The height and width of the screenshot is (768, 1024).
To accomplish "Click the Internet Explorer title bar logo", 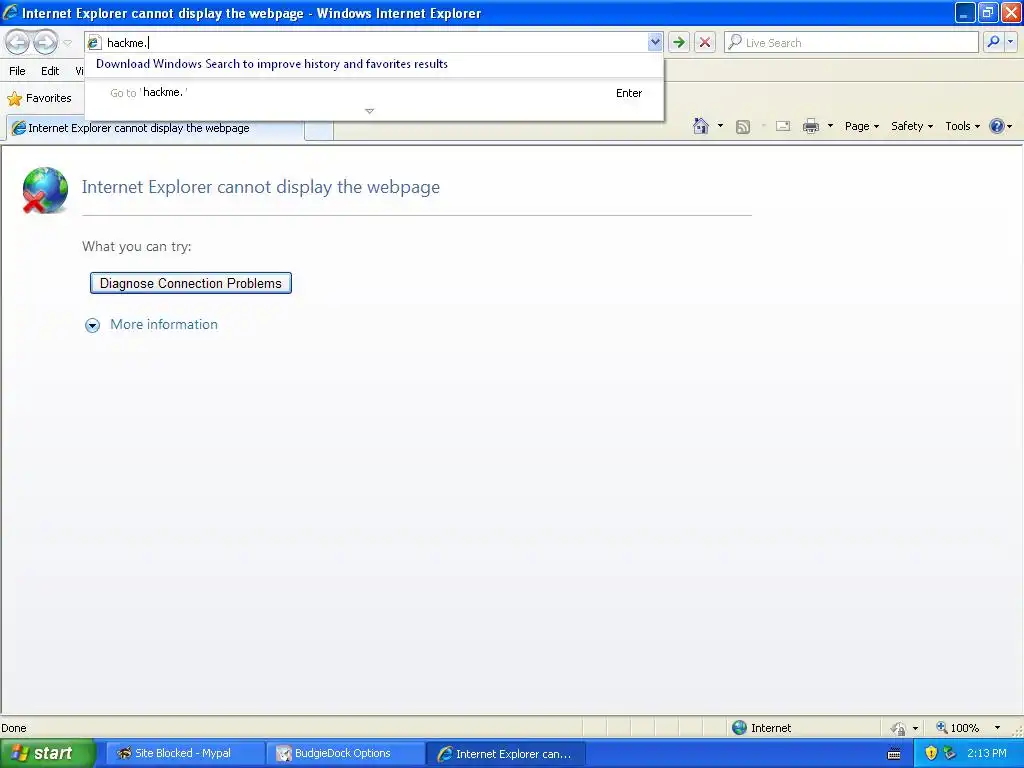I will coord(10,12).
